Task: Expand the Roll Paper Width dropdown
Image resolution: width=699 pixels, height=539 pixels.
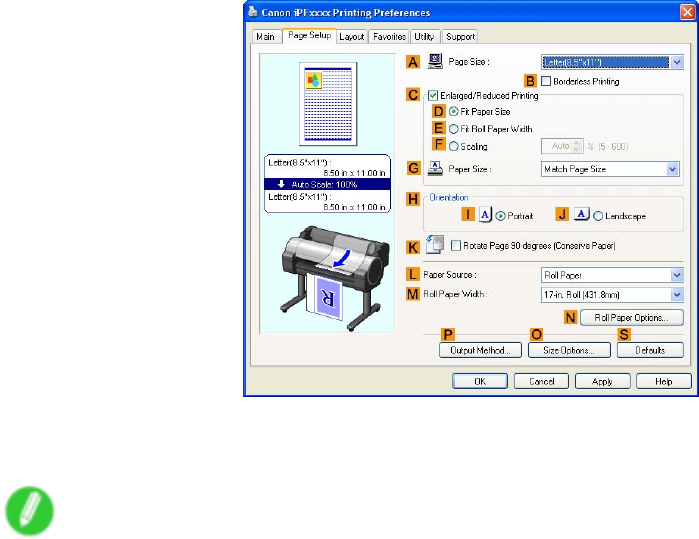Action: (612, 295)
